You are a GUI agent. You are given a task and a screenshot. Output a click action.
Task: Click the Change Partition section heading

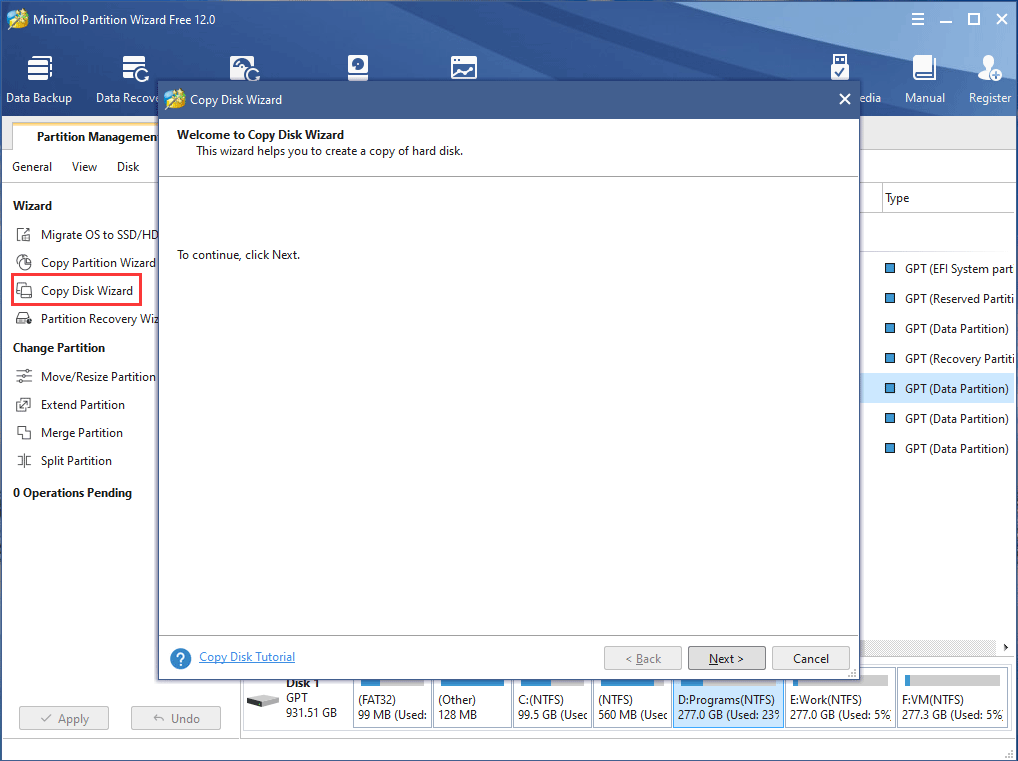pyautogui.click(x=59, y=348)
